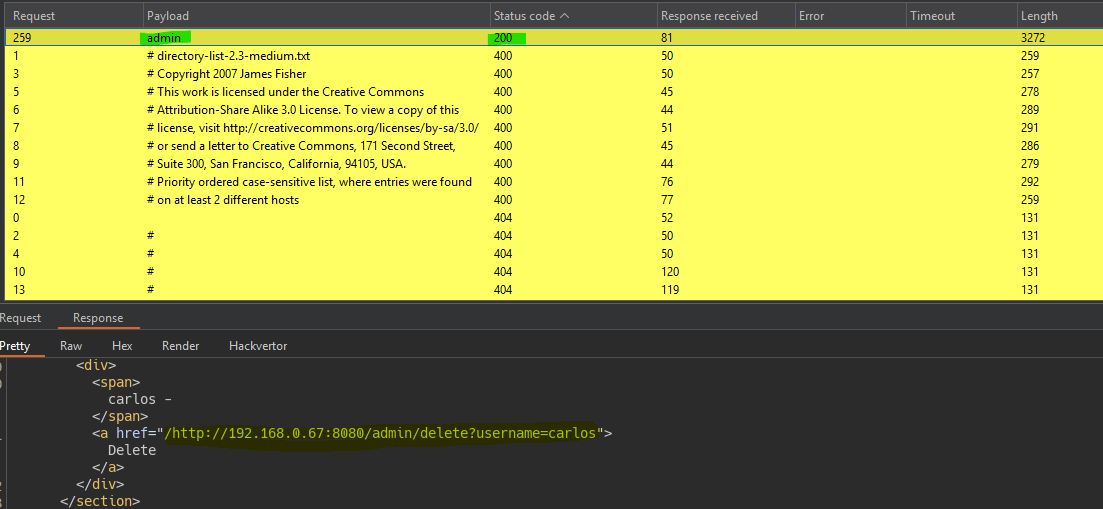Switch to the Request tab
This screenshot has width=1103, height=509.
tap(20, 318)
